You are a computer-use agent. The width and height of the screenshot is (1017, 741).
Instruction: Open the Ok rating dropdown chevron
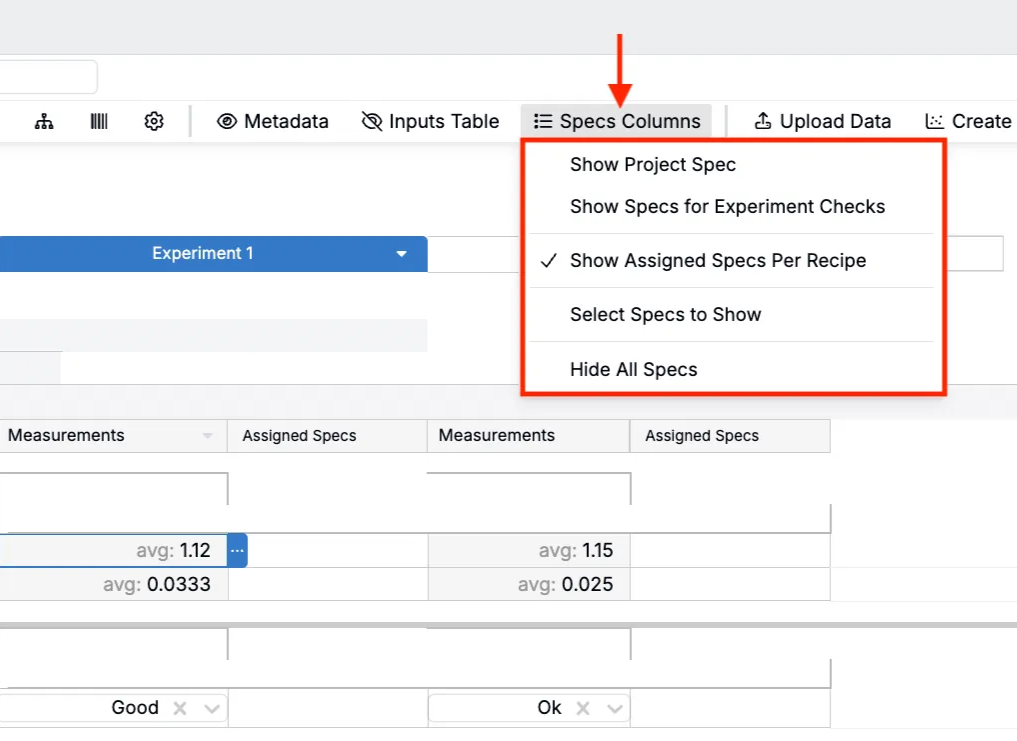click(612, 708)
